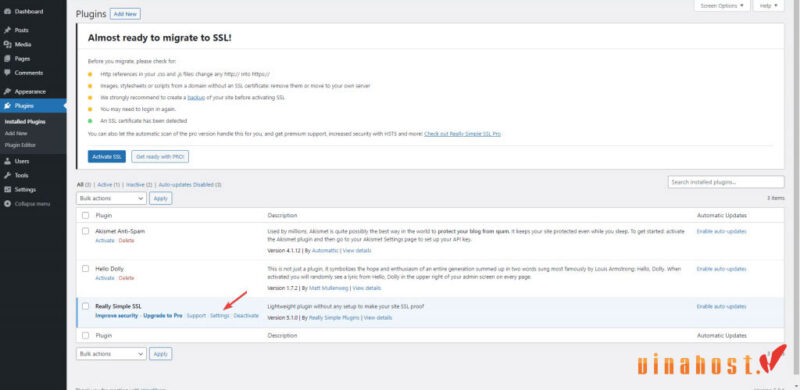800x390 pixels.
Task: Click the Comments bubble icon
Action: 7,72
